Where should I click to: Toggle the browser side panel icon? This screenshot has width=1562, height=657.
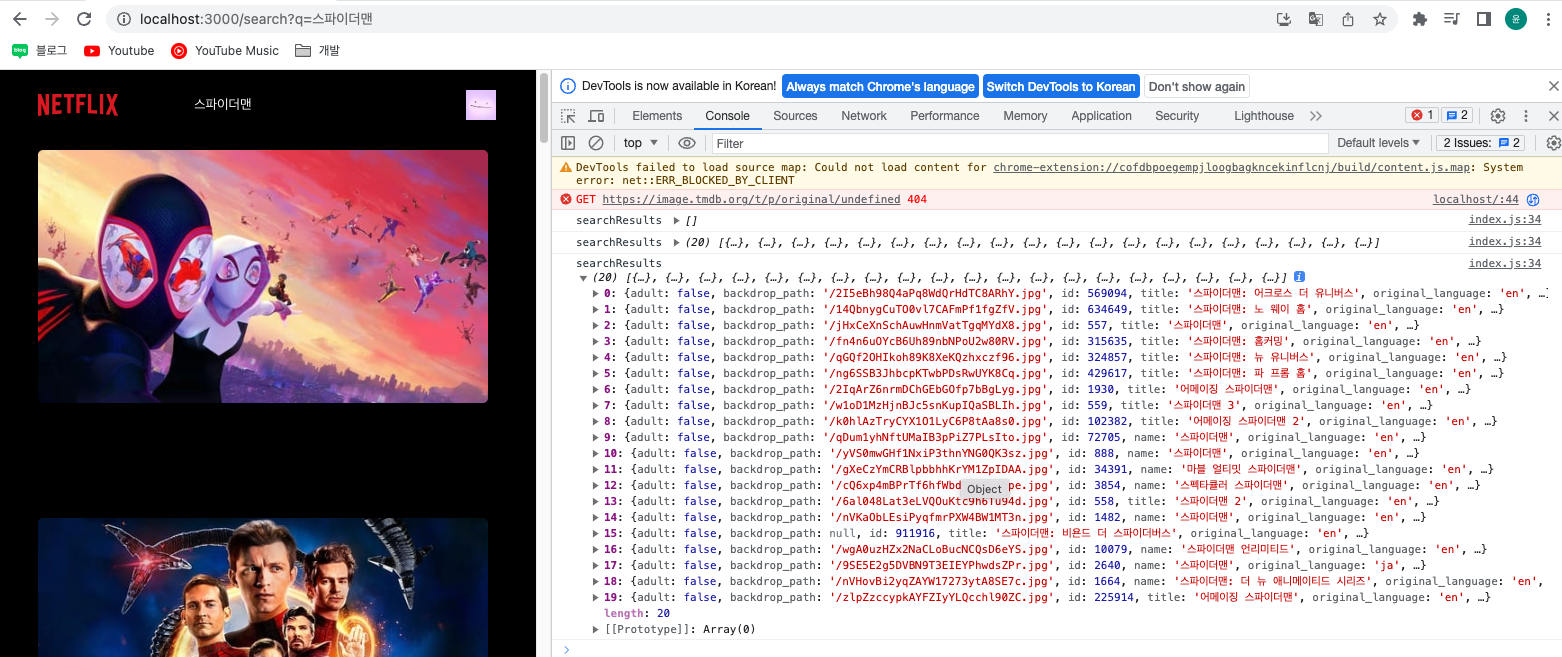point(1484,19)
